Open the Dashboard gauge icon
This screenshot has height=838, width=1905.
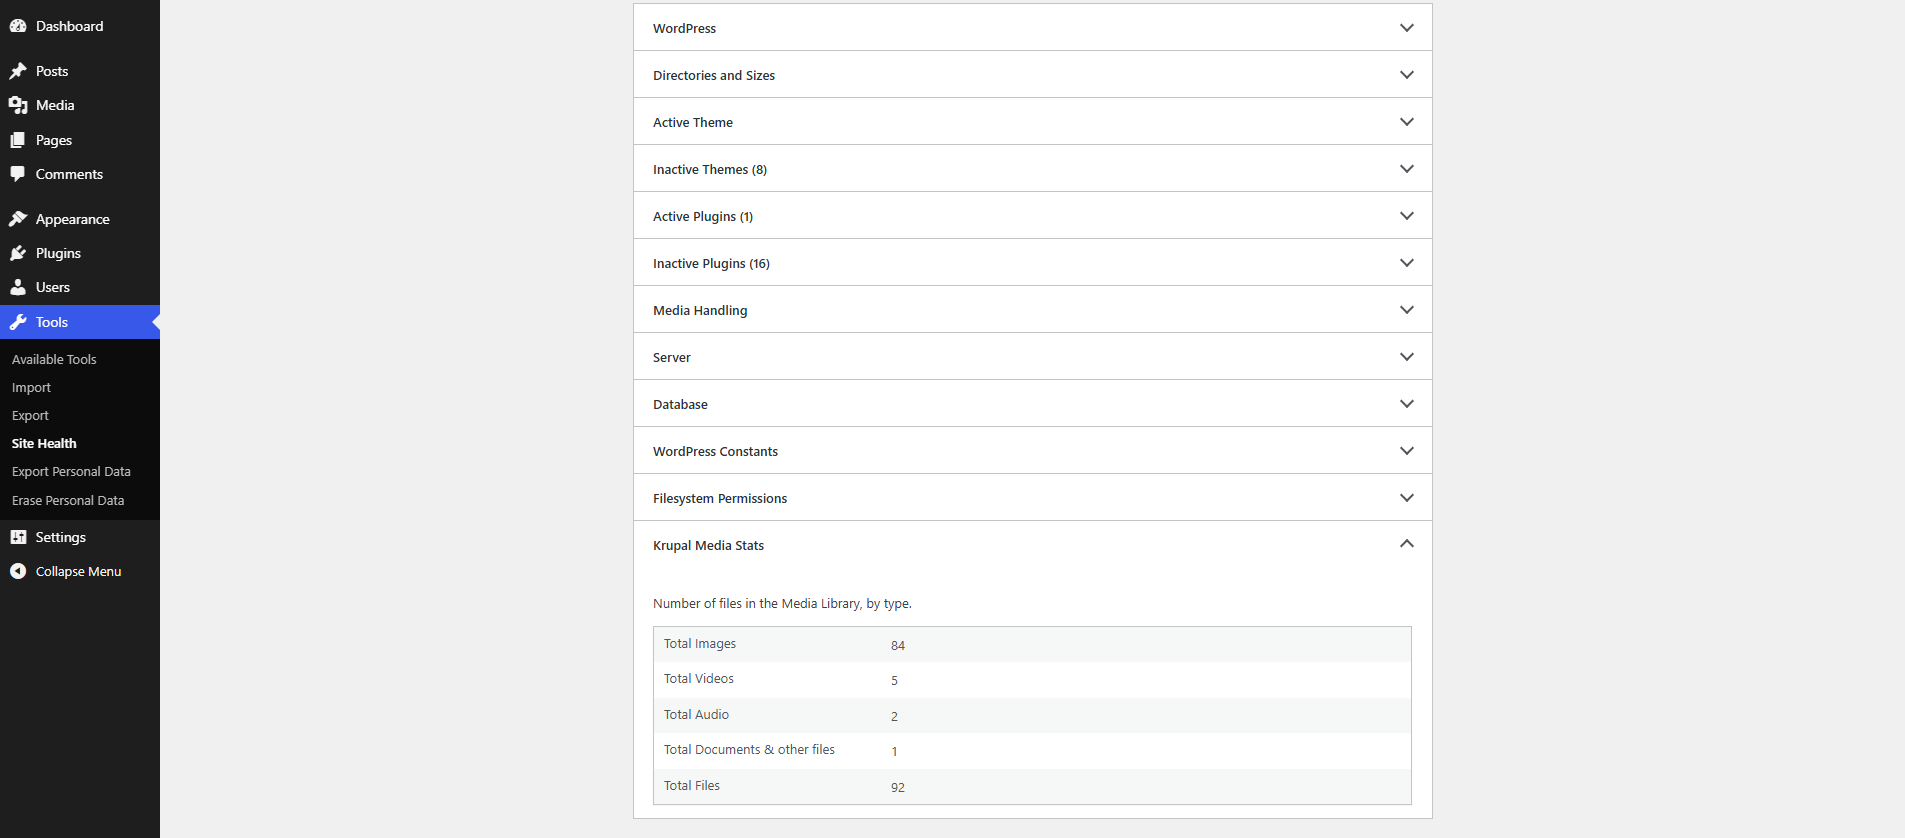[x=18, y=26]
